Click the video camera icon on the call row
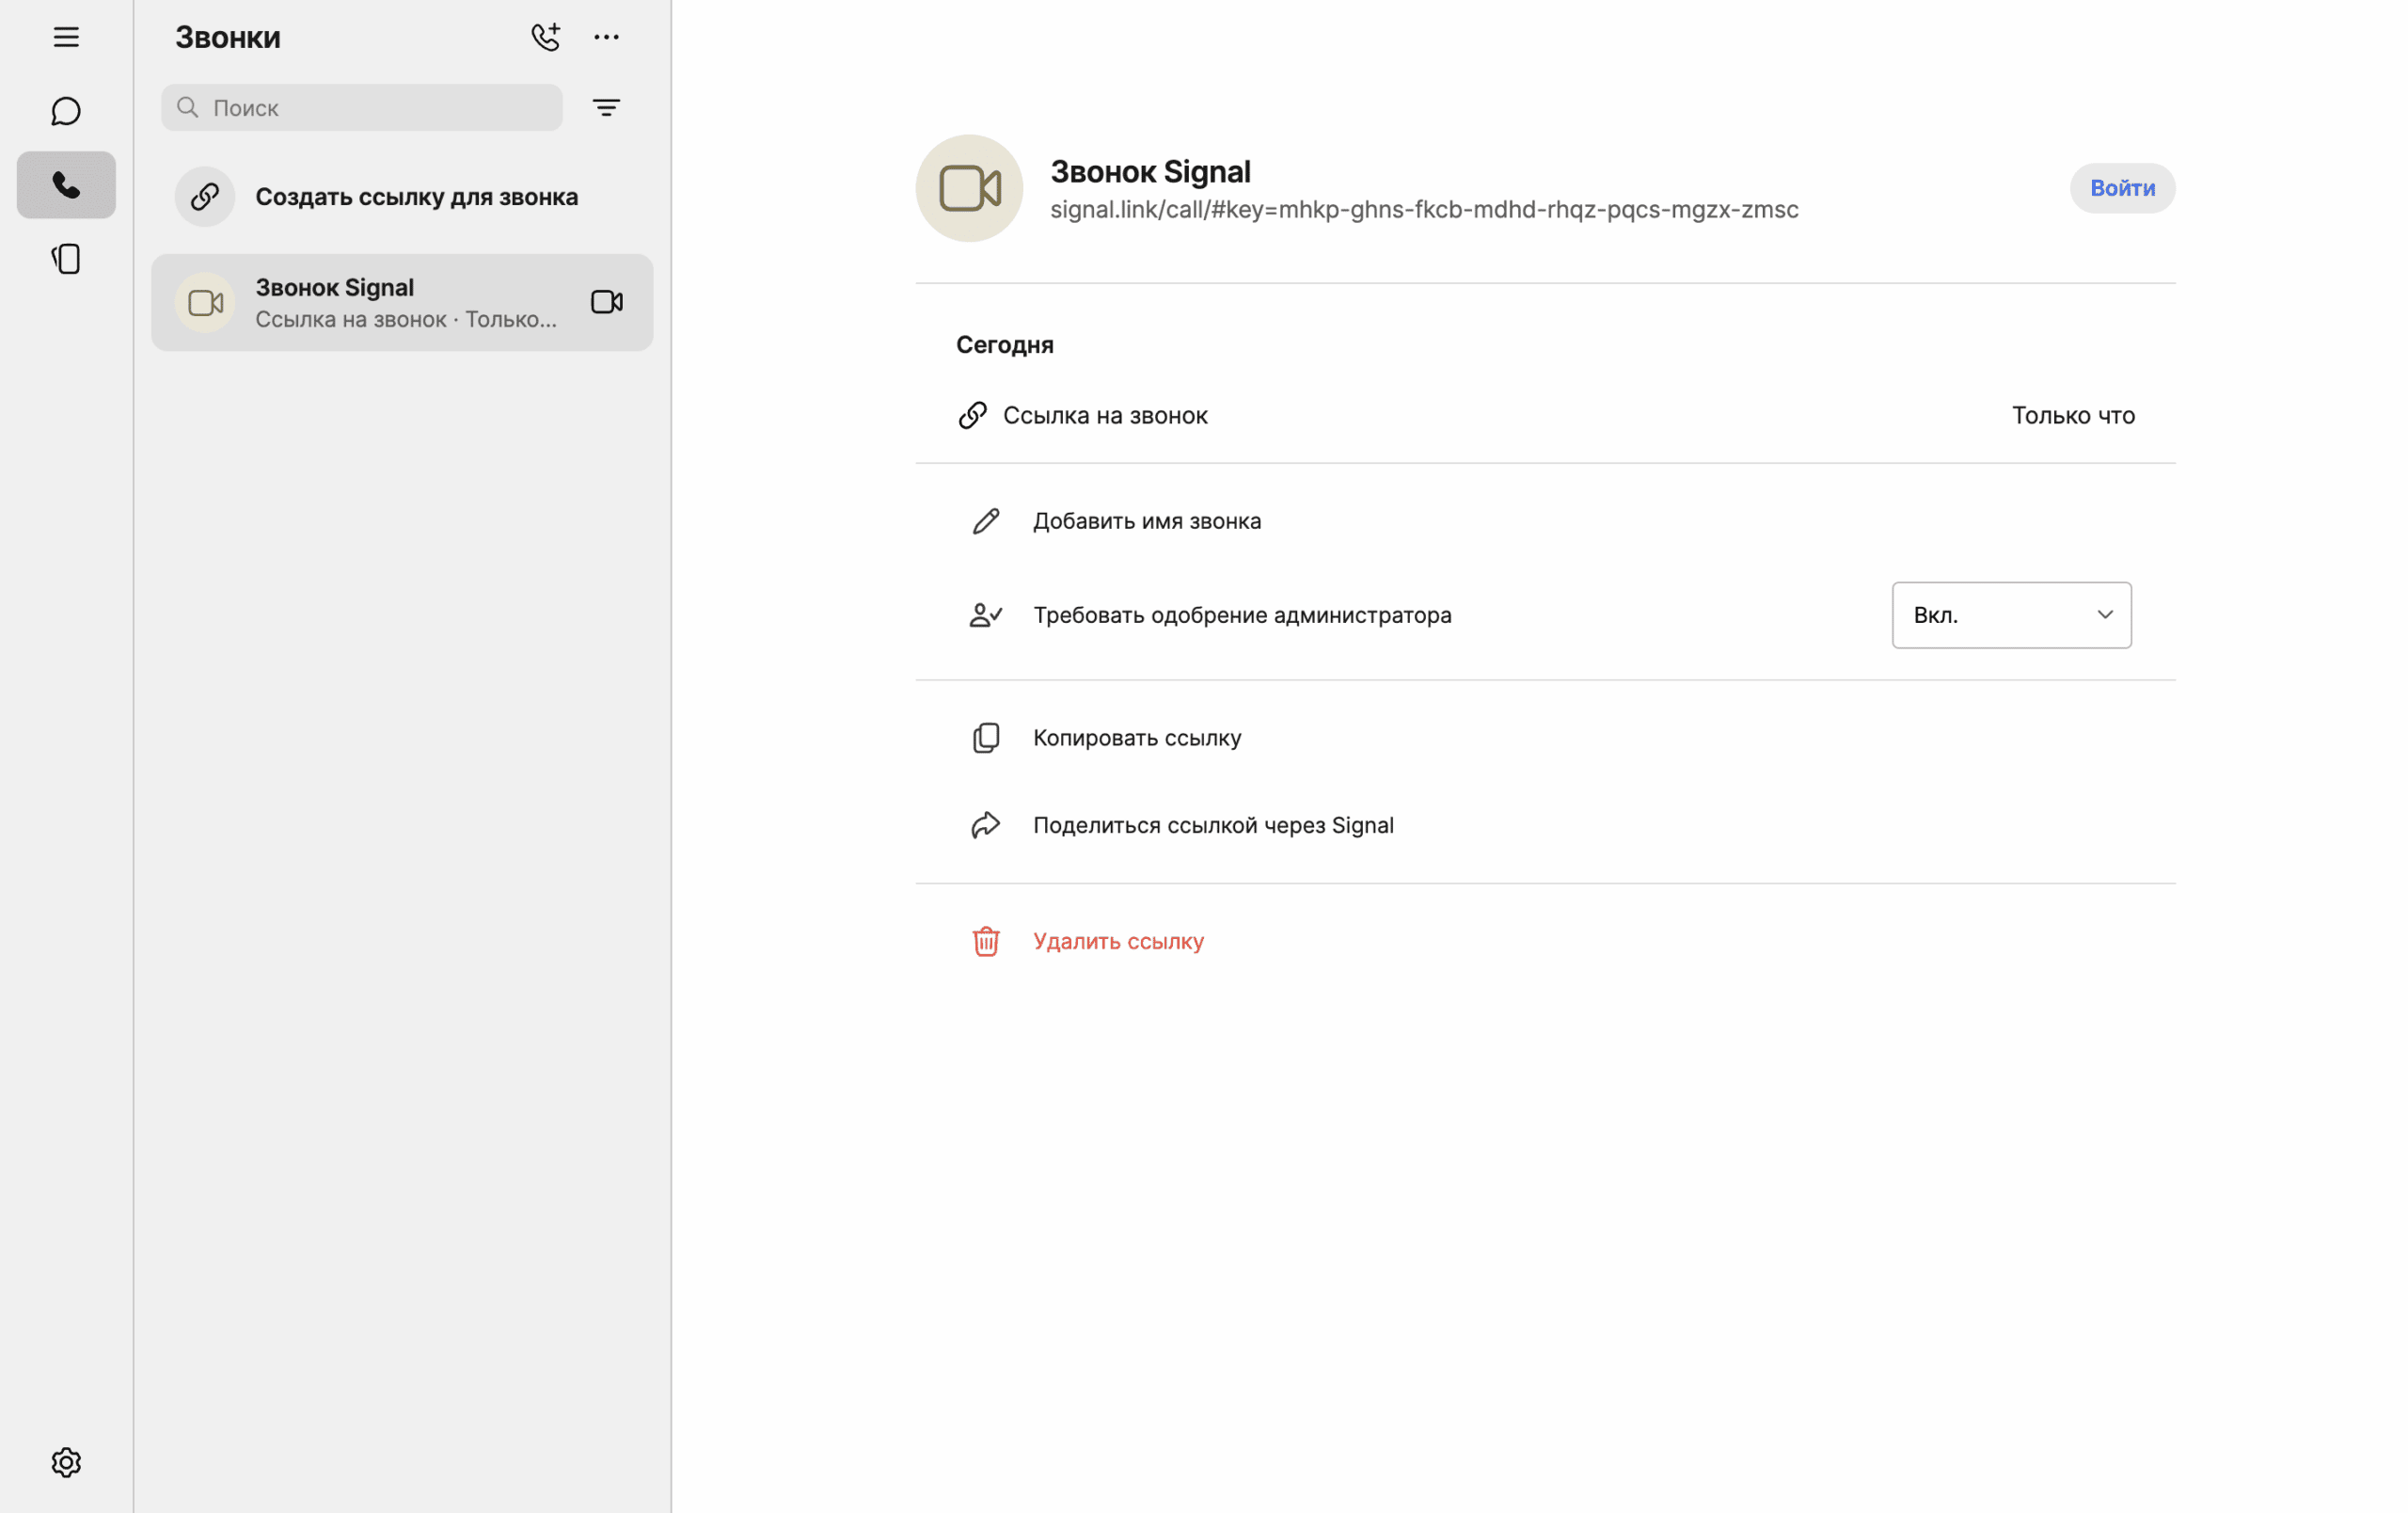 pos(607,302)
